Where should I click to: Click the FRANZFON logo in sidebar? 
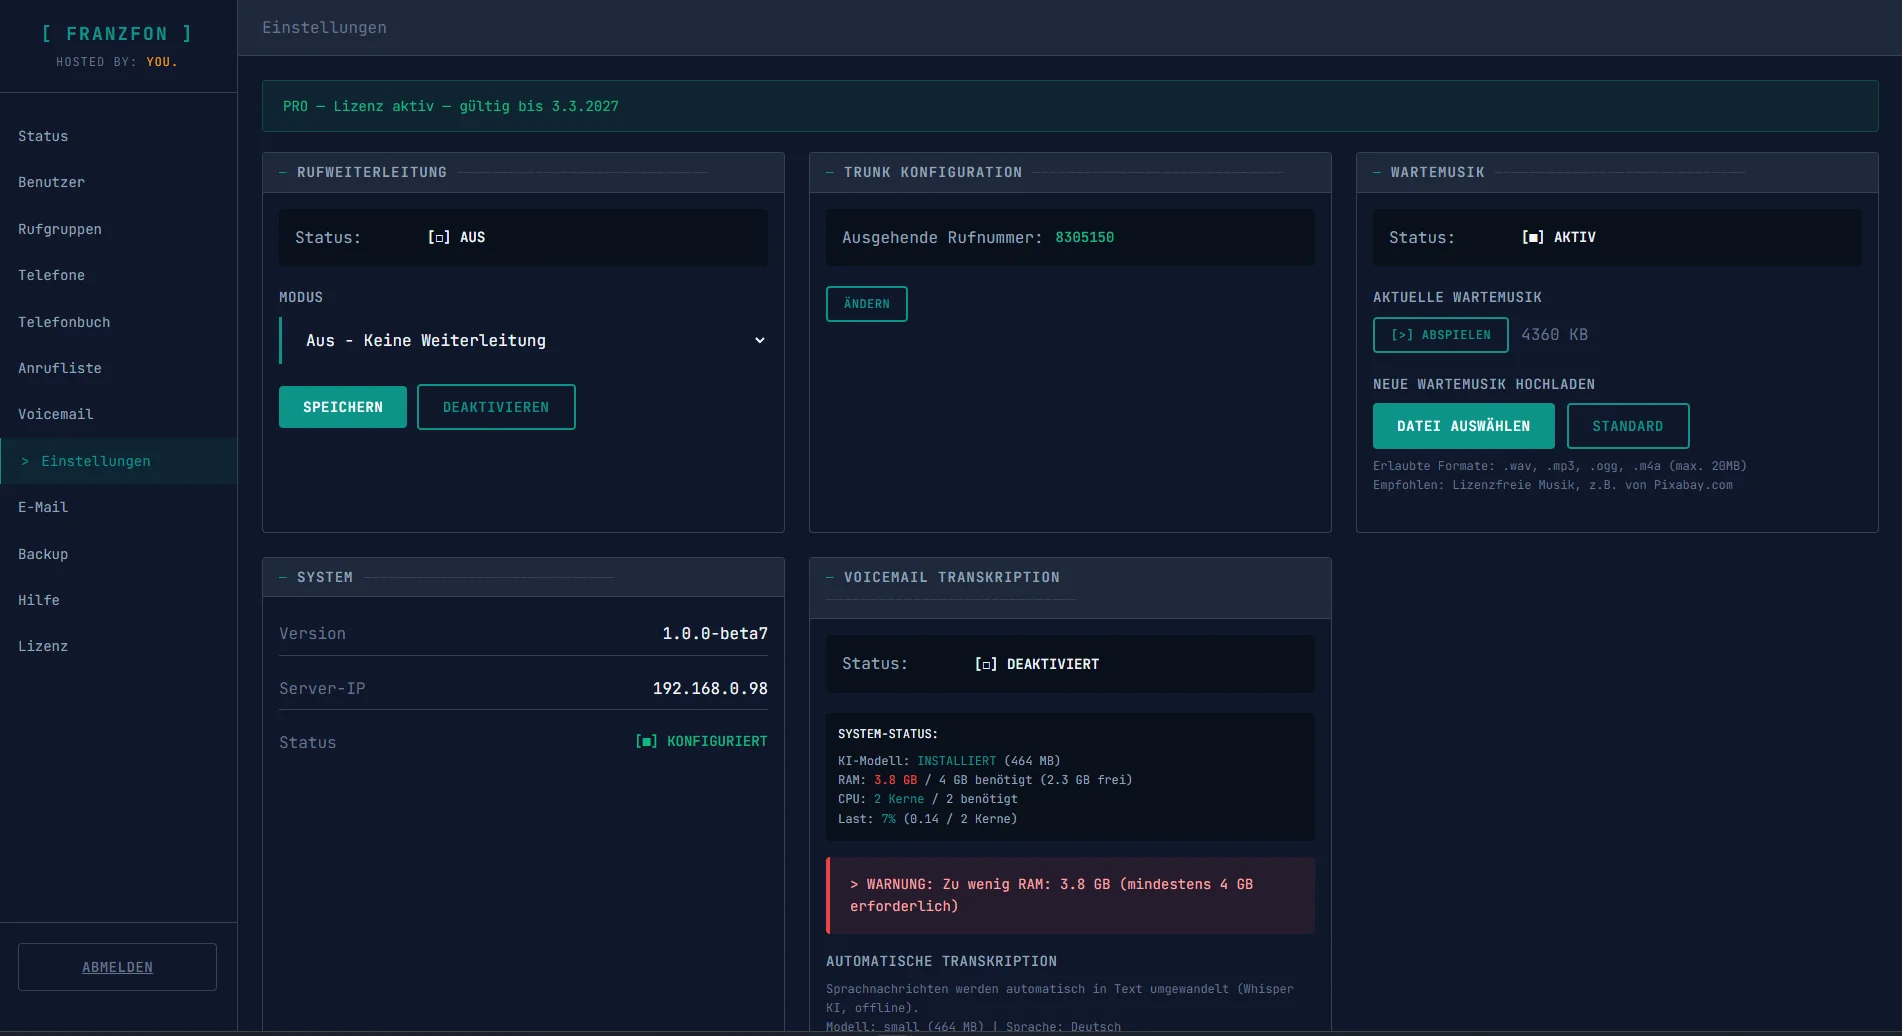click(x=117, y=34)
